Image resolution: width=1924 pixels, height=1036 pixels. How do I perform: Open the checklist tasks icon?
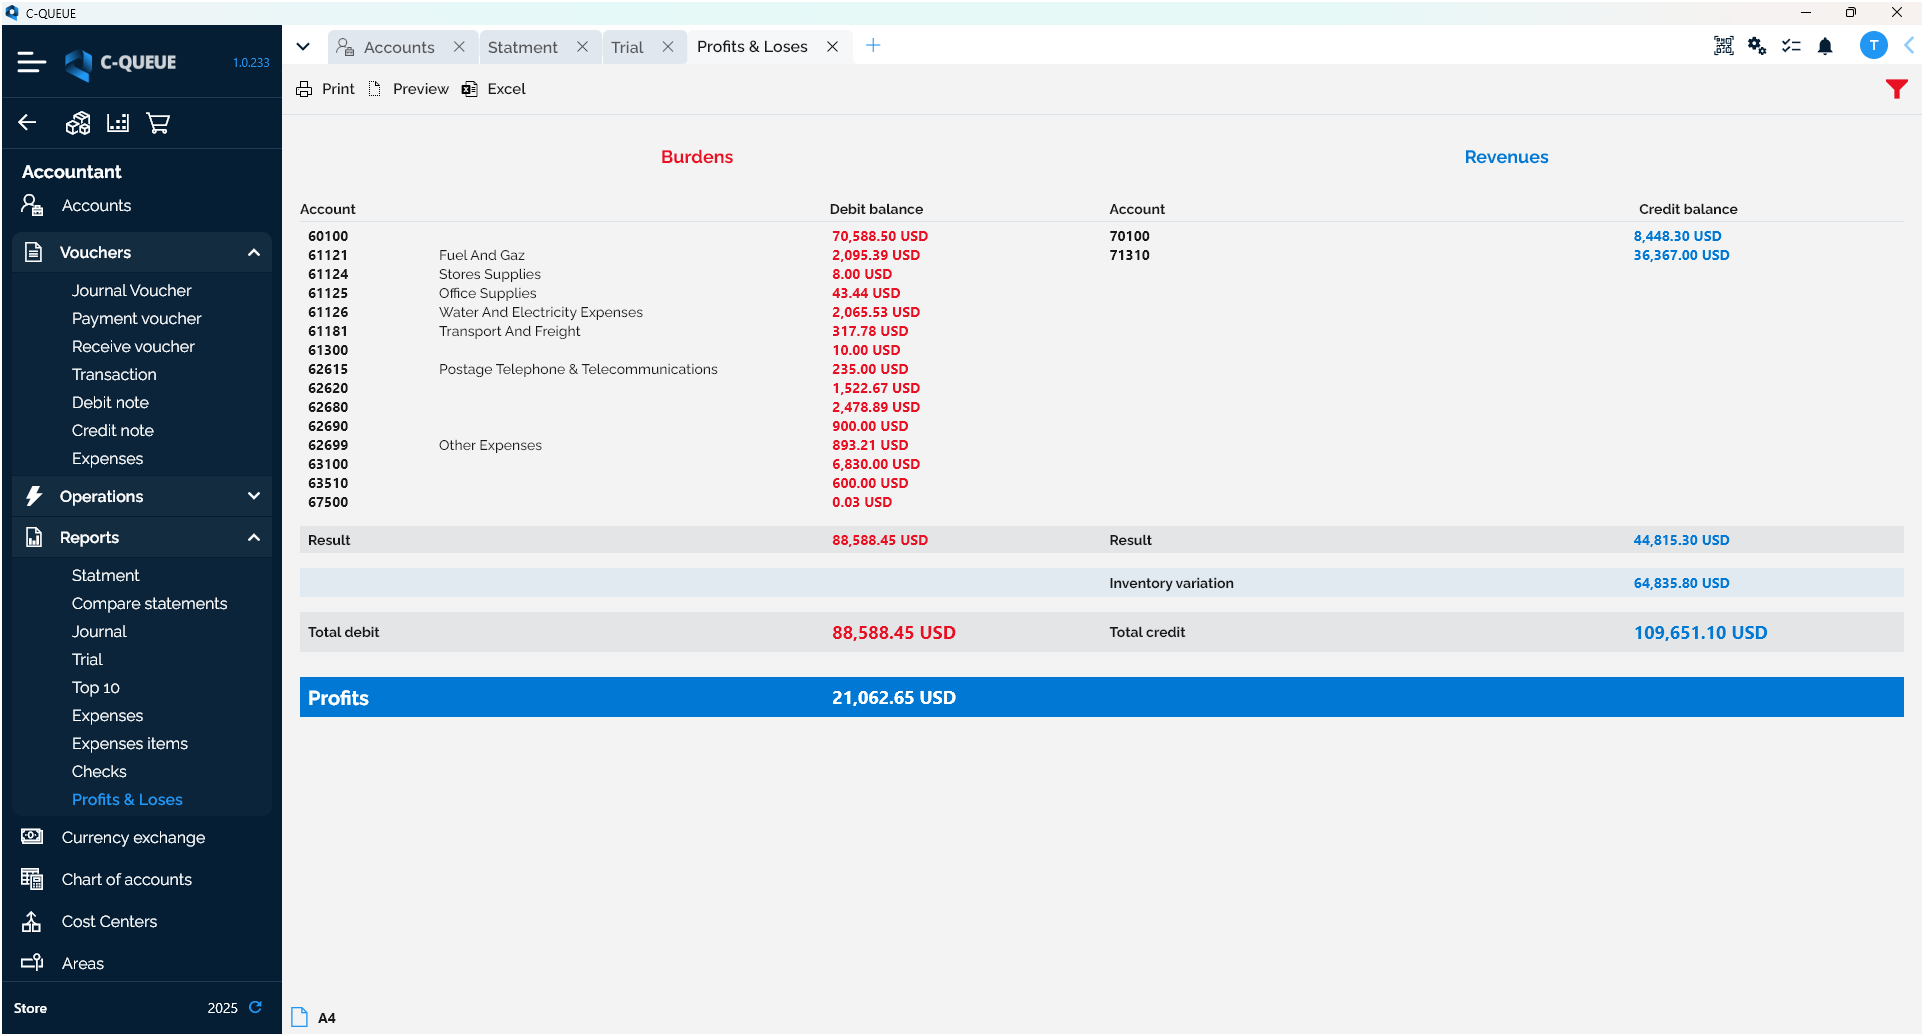(1791, 46)
